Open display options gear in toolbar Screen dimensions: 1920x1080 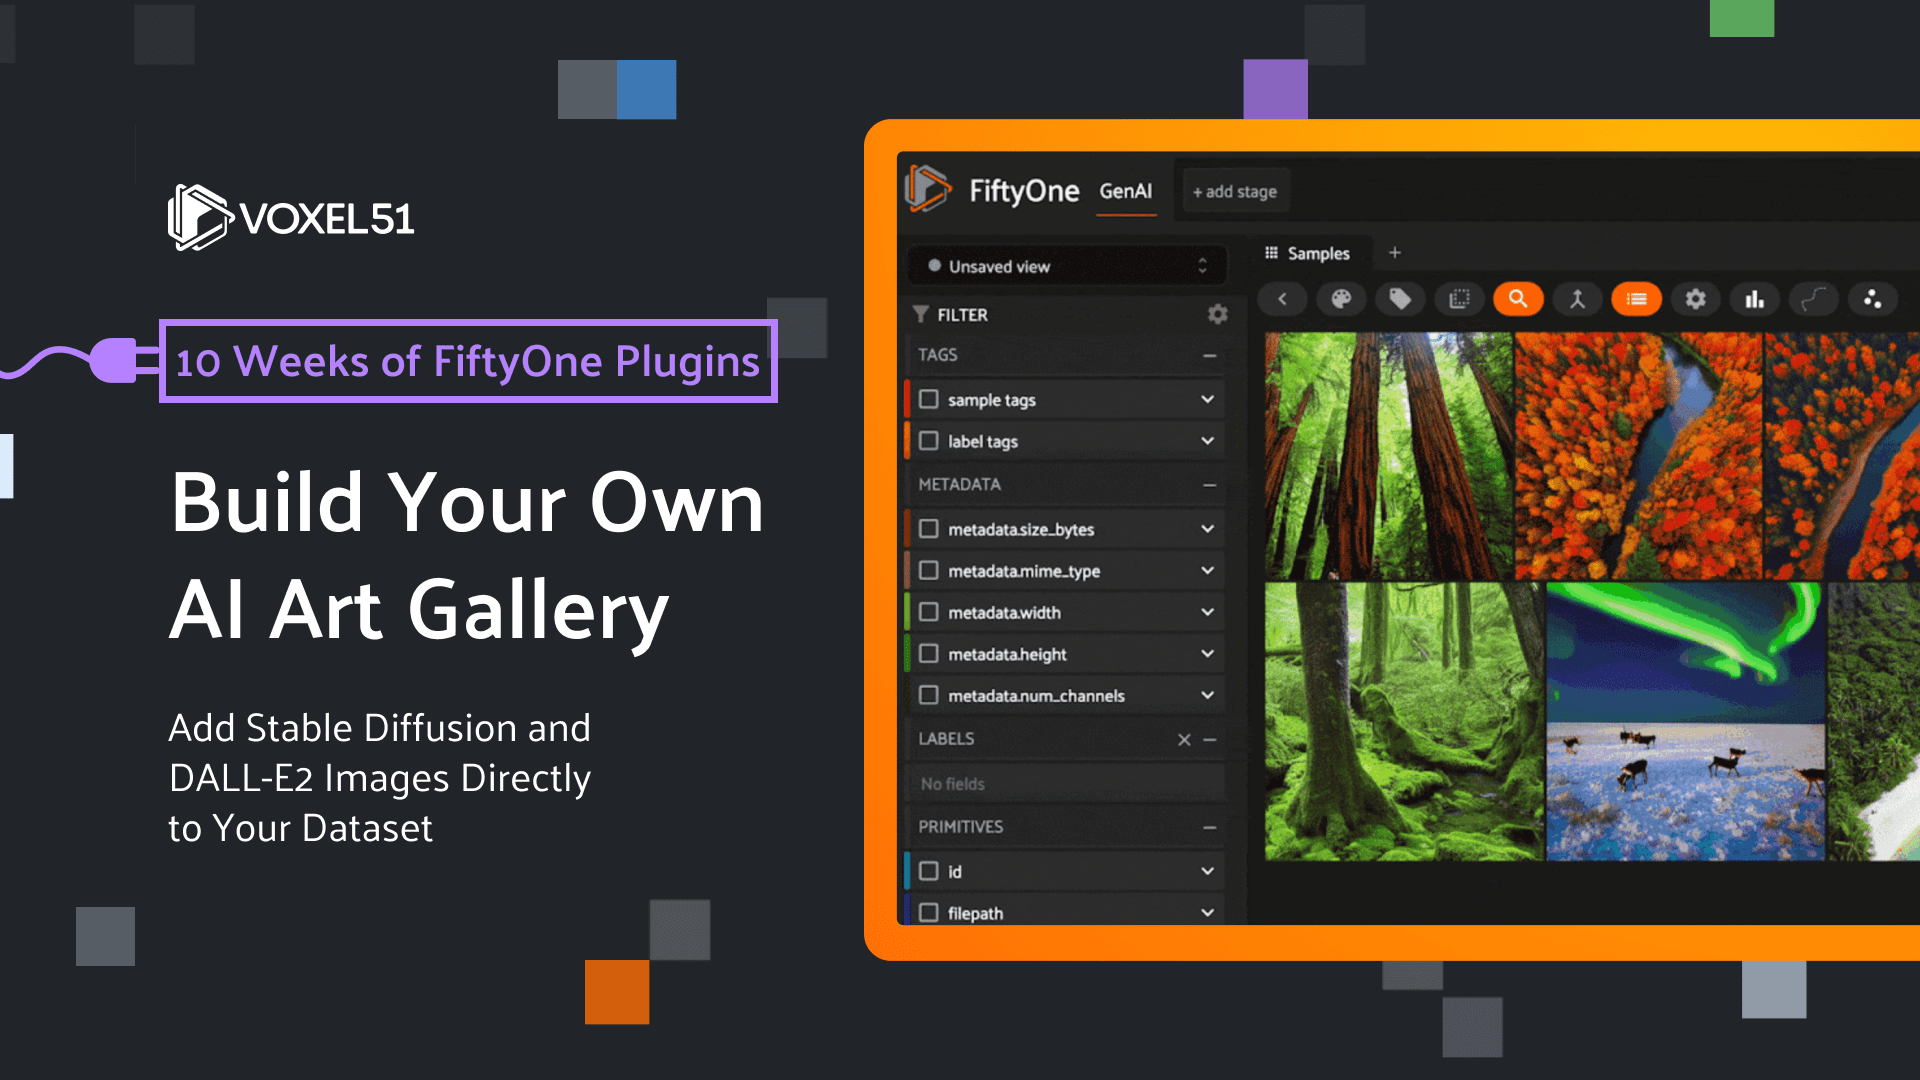coord(1695,299)
